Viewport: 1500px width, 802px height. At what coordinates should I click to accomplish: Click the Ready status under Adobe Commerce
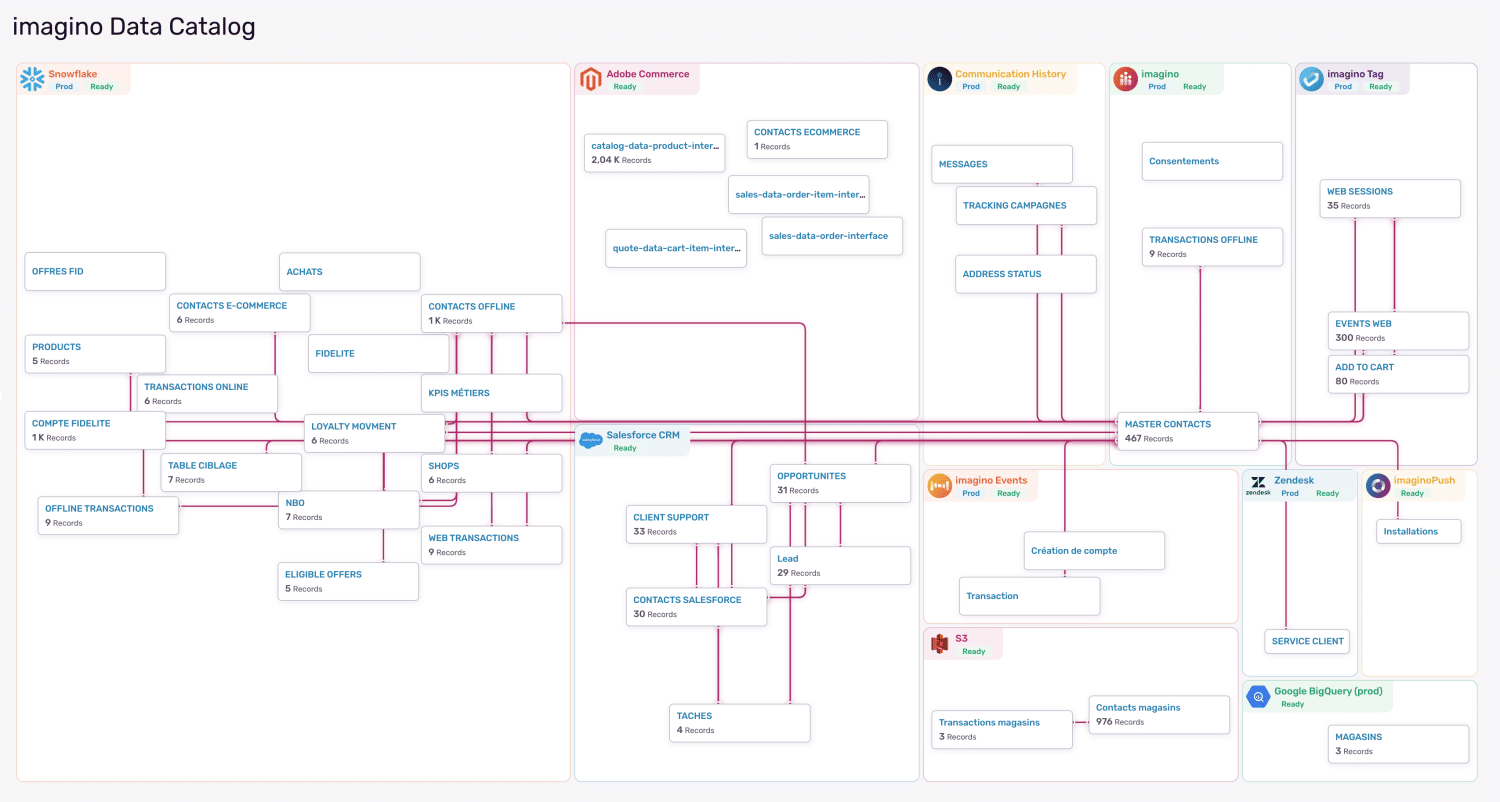point(625,87)
